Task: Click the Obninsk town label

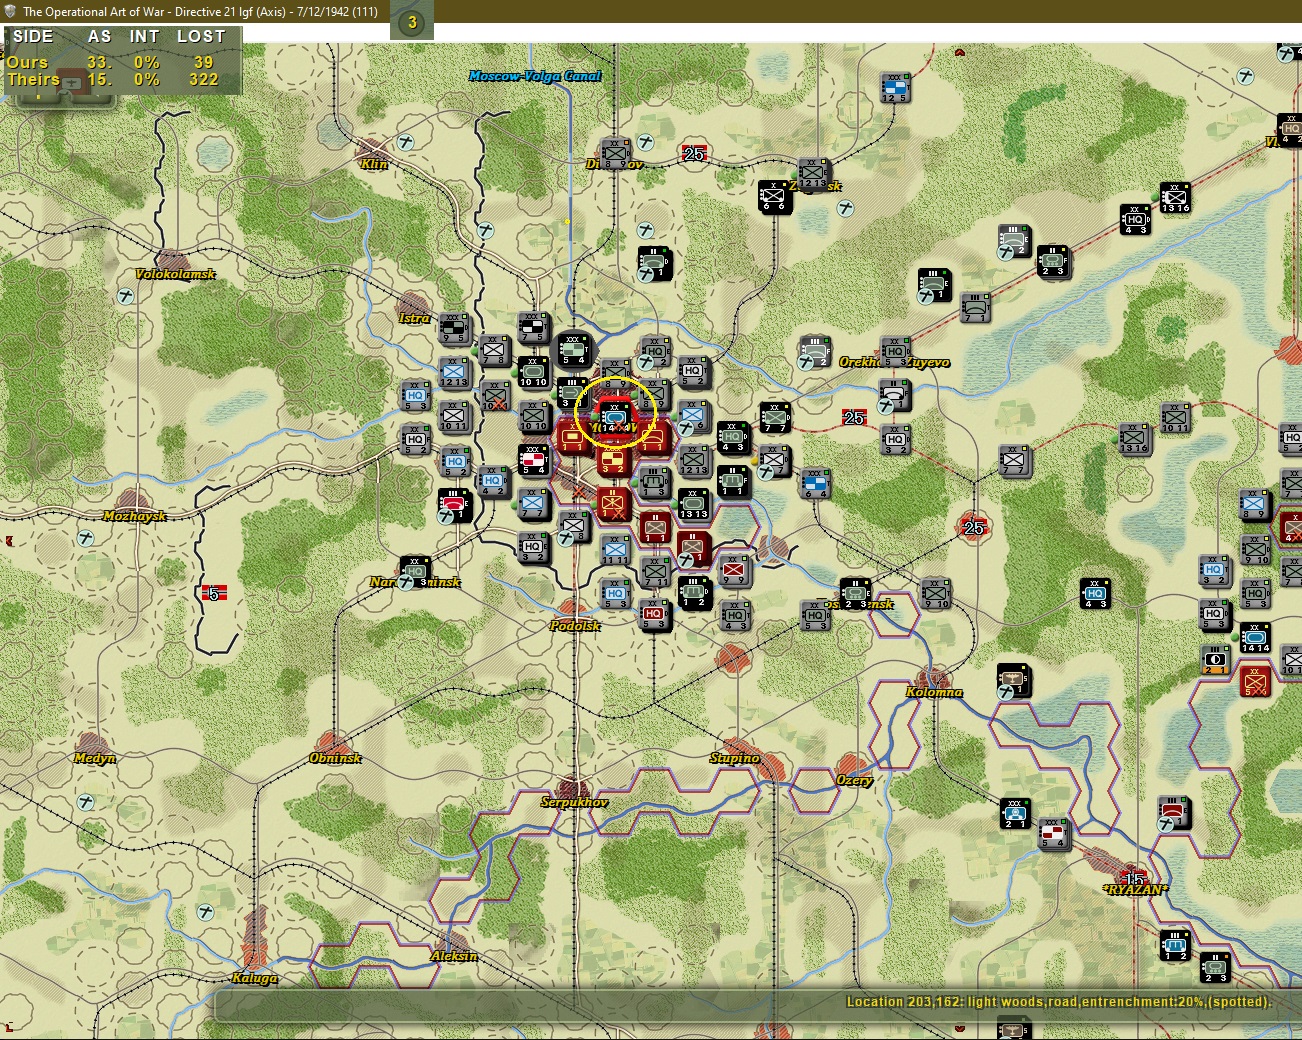Action: click(335, 758)
